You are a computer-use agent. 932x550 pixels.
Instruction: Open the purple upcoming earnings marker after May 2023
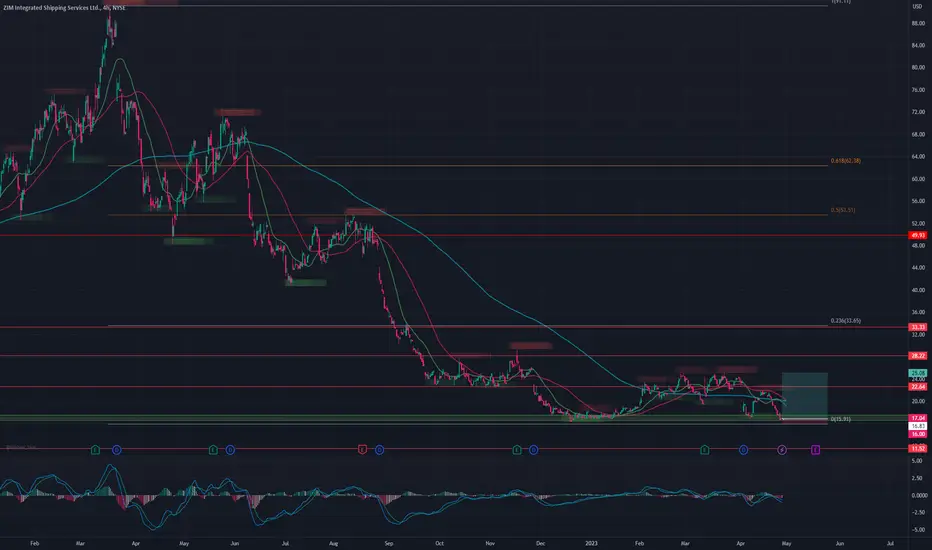click(x=816, y=450)
